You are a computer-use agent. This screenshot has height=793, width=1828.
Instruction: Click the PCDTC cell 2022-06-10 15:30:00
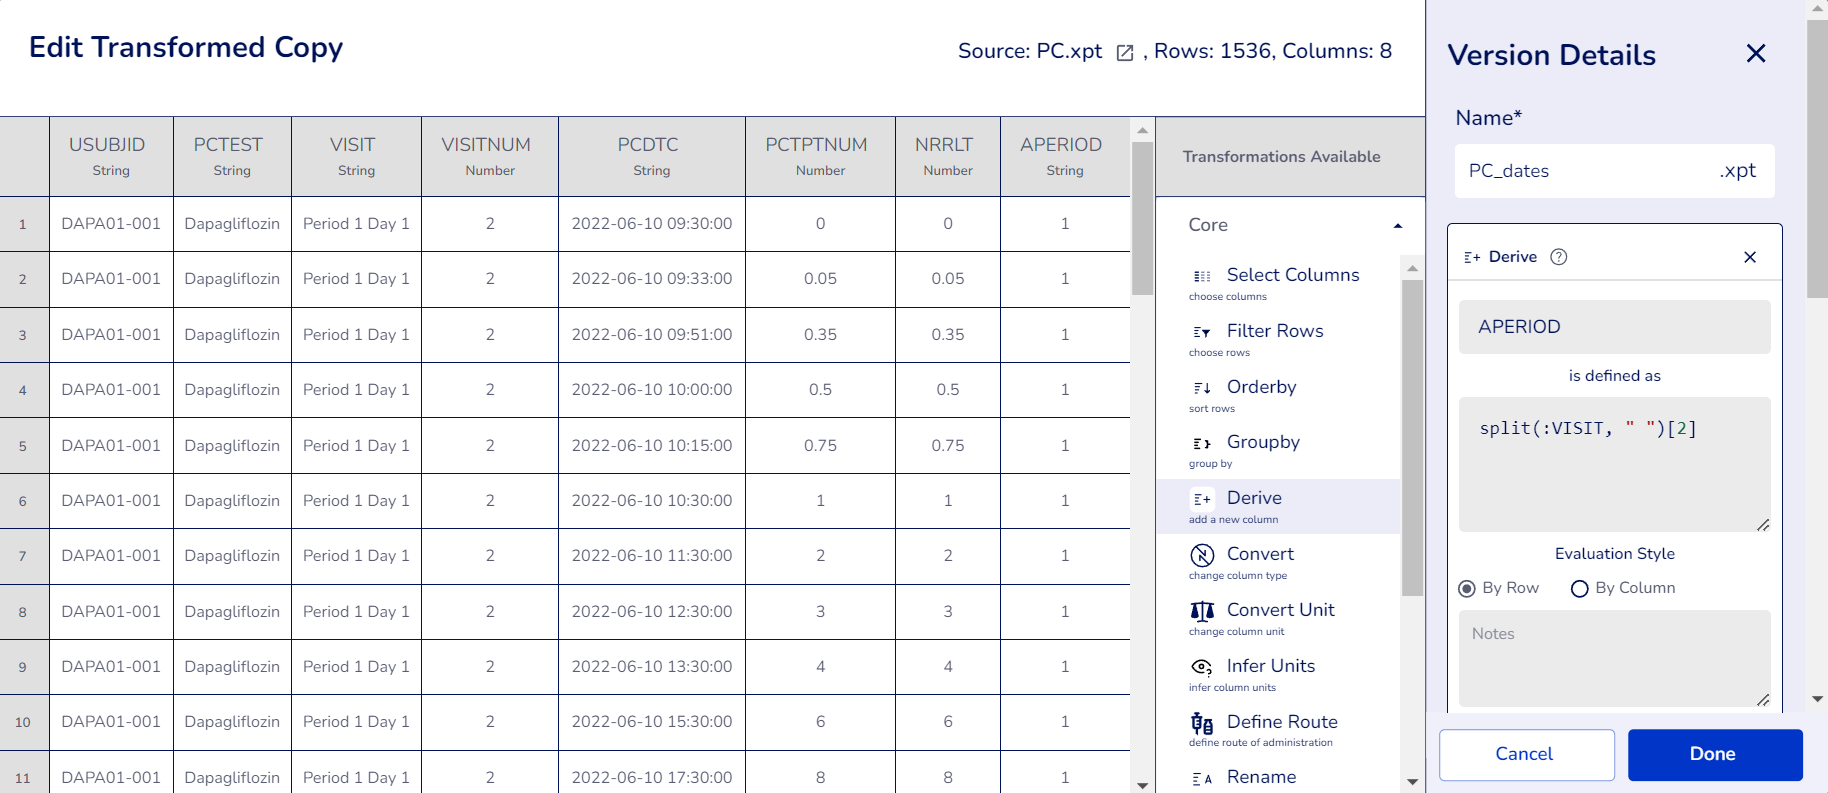pyautogui.click(x=652, y=722)
